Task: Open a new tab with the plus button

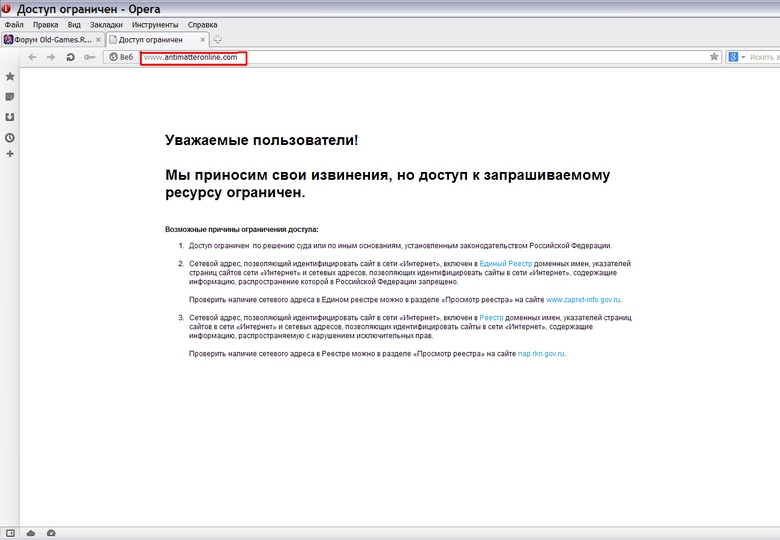Action: click(x=217, y=40)
